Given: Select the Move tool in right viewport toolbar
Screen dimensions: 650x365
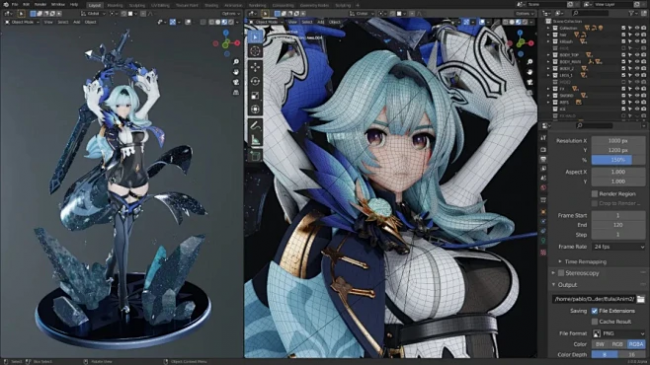Looking at the screenshot, I should pos(255,67).
